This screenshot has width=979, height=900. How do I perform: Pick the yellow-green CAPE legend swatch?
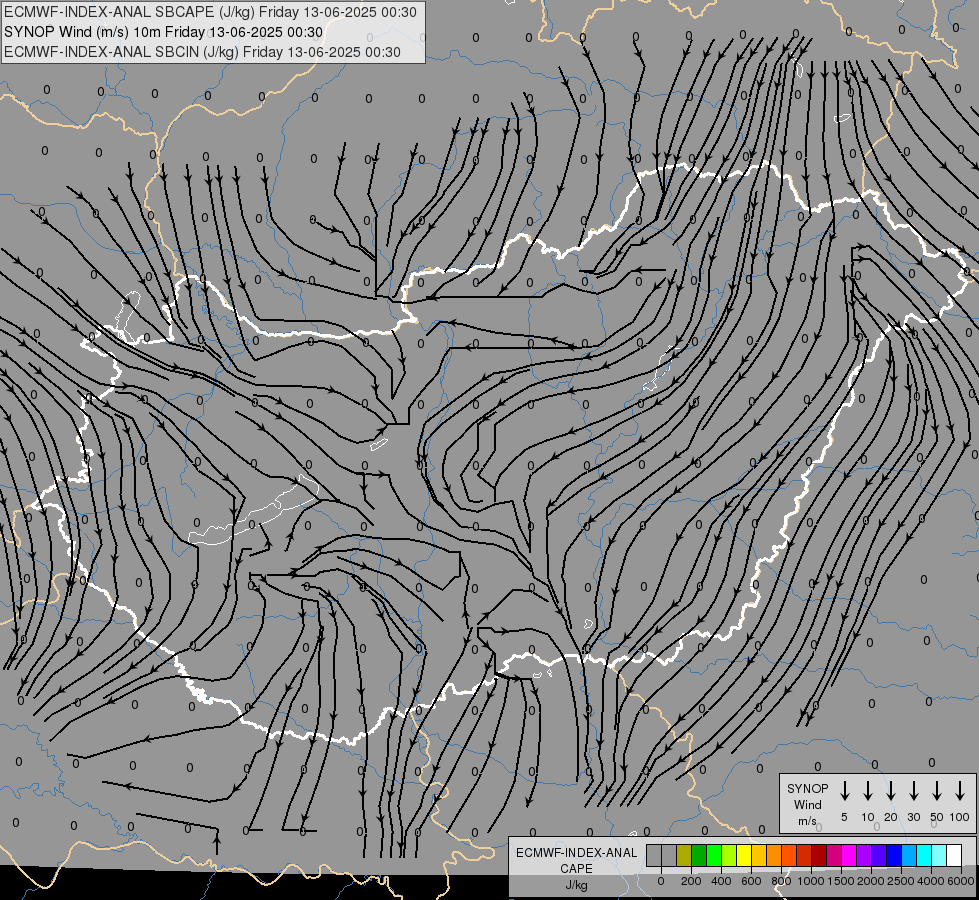729,855
